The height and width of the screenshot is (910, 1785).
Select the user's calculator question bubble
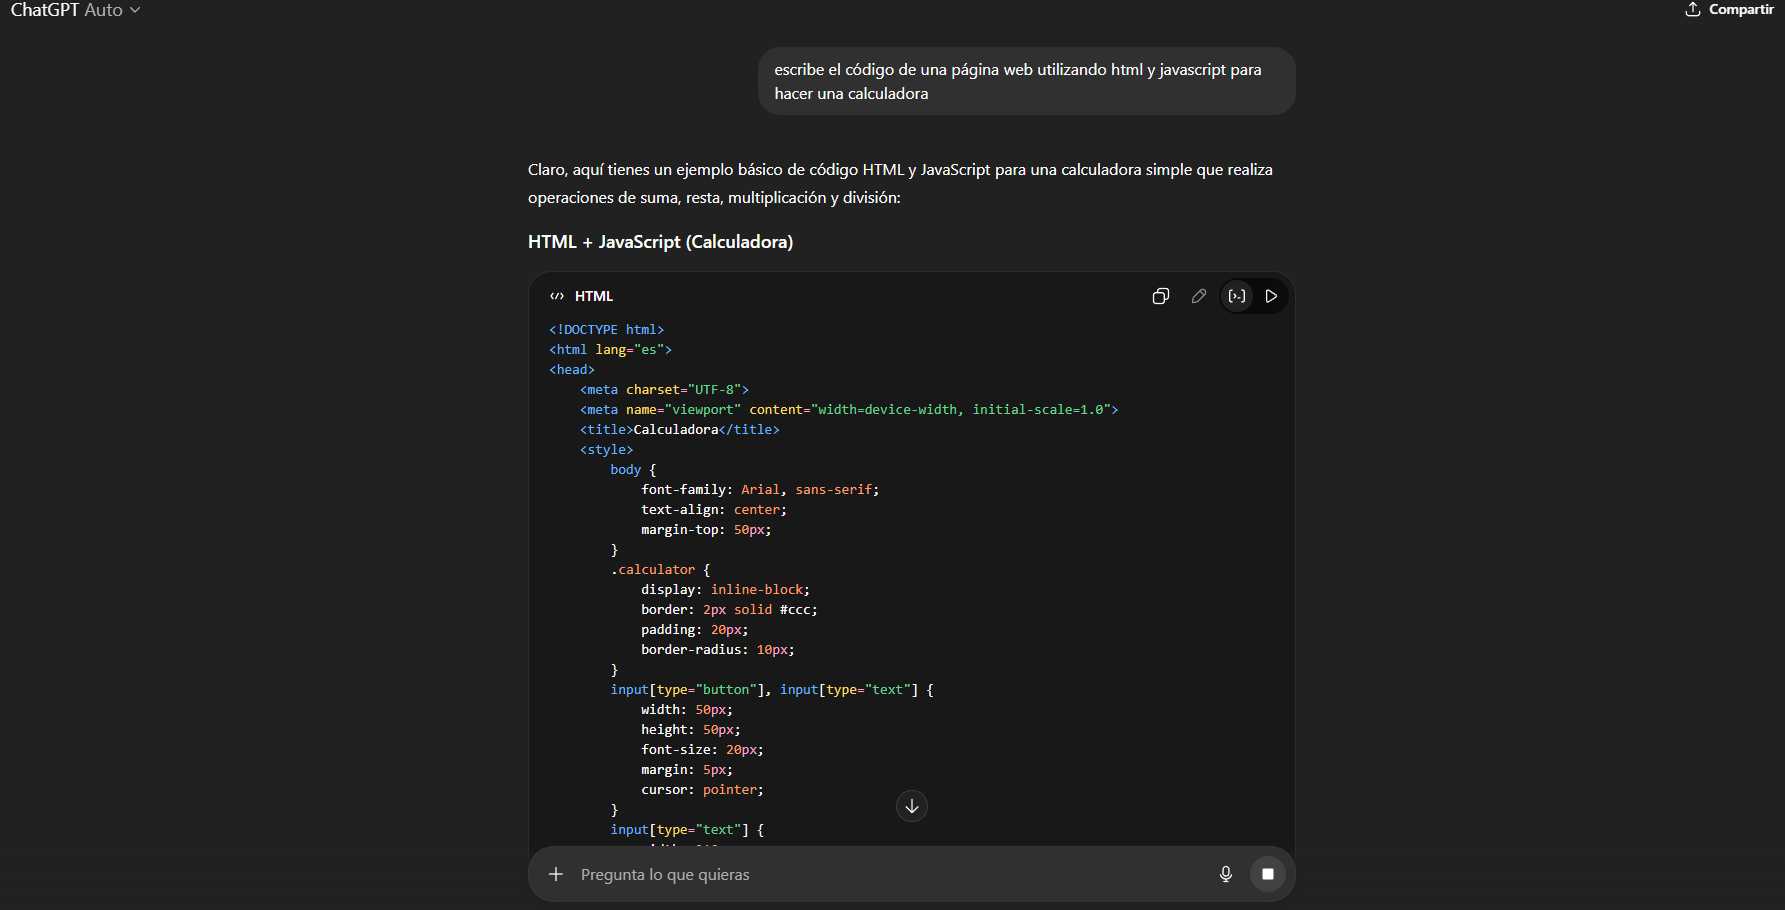point(1026,81)
